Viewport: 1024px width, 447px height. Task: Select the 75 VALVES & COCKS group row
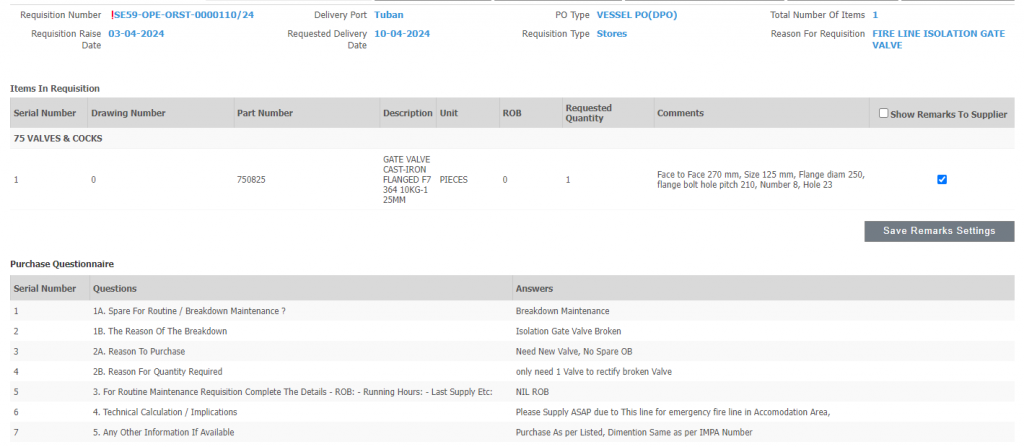pyautogui.click(x=58, y=138)
